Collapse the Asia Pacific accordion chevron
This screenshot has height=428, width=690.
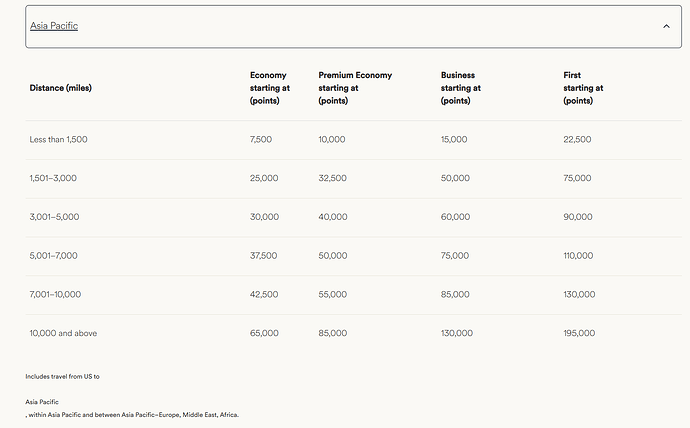coord(666,26)
